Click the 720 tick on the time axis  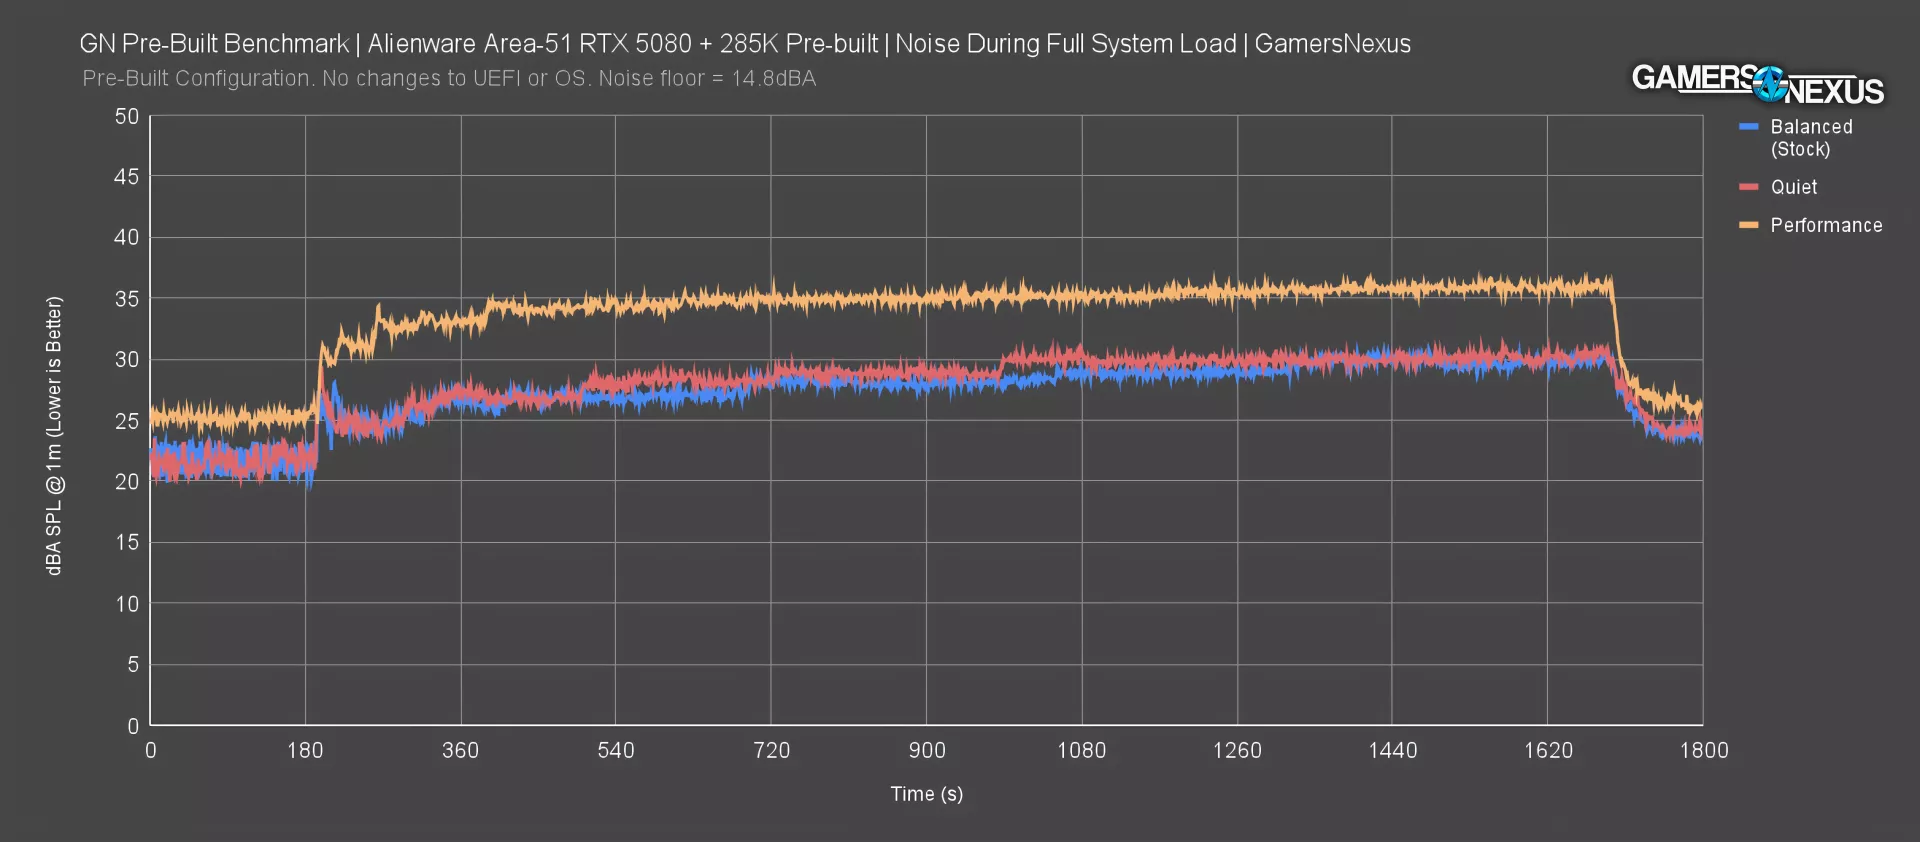point(771,750)
